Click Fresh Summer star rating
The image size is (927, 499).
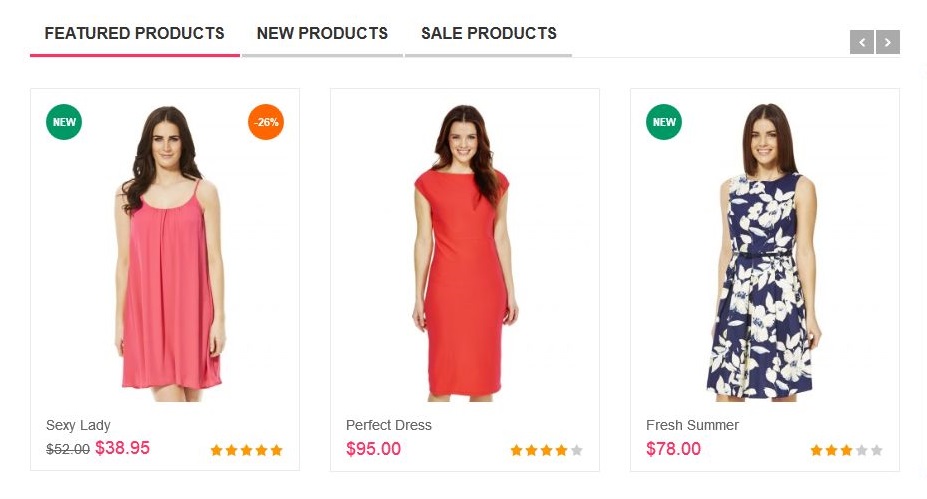pyautogui.click(x=846, y=450)
